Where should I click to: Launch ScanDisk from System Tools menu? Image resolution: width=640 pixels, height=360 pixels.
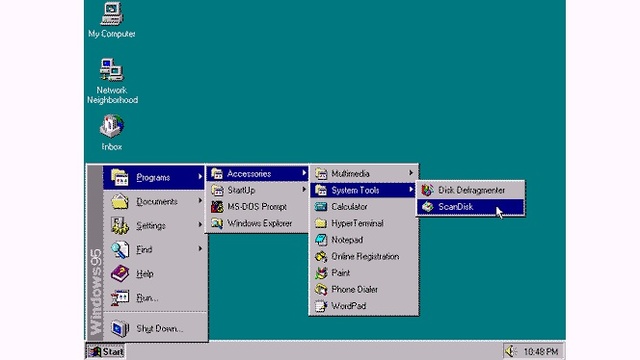[x=470, y=207]
